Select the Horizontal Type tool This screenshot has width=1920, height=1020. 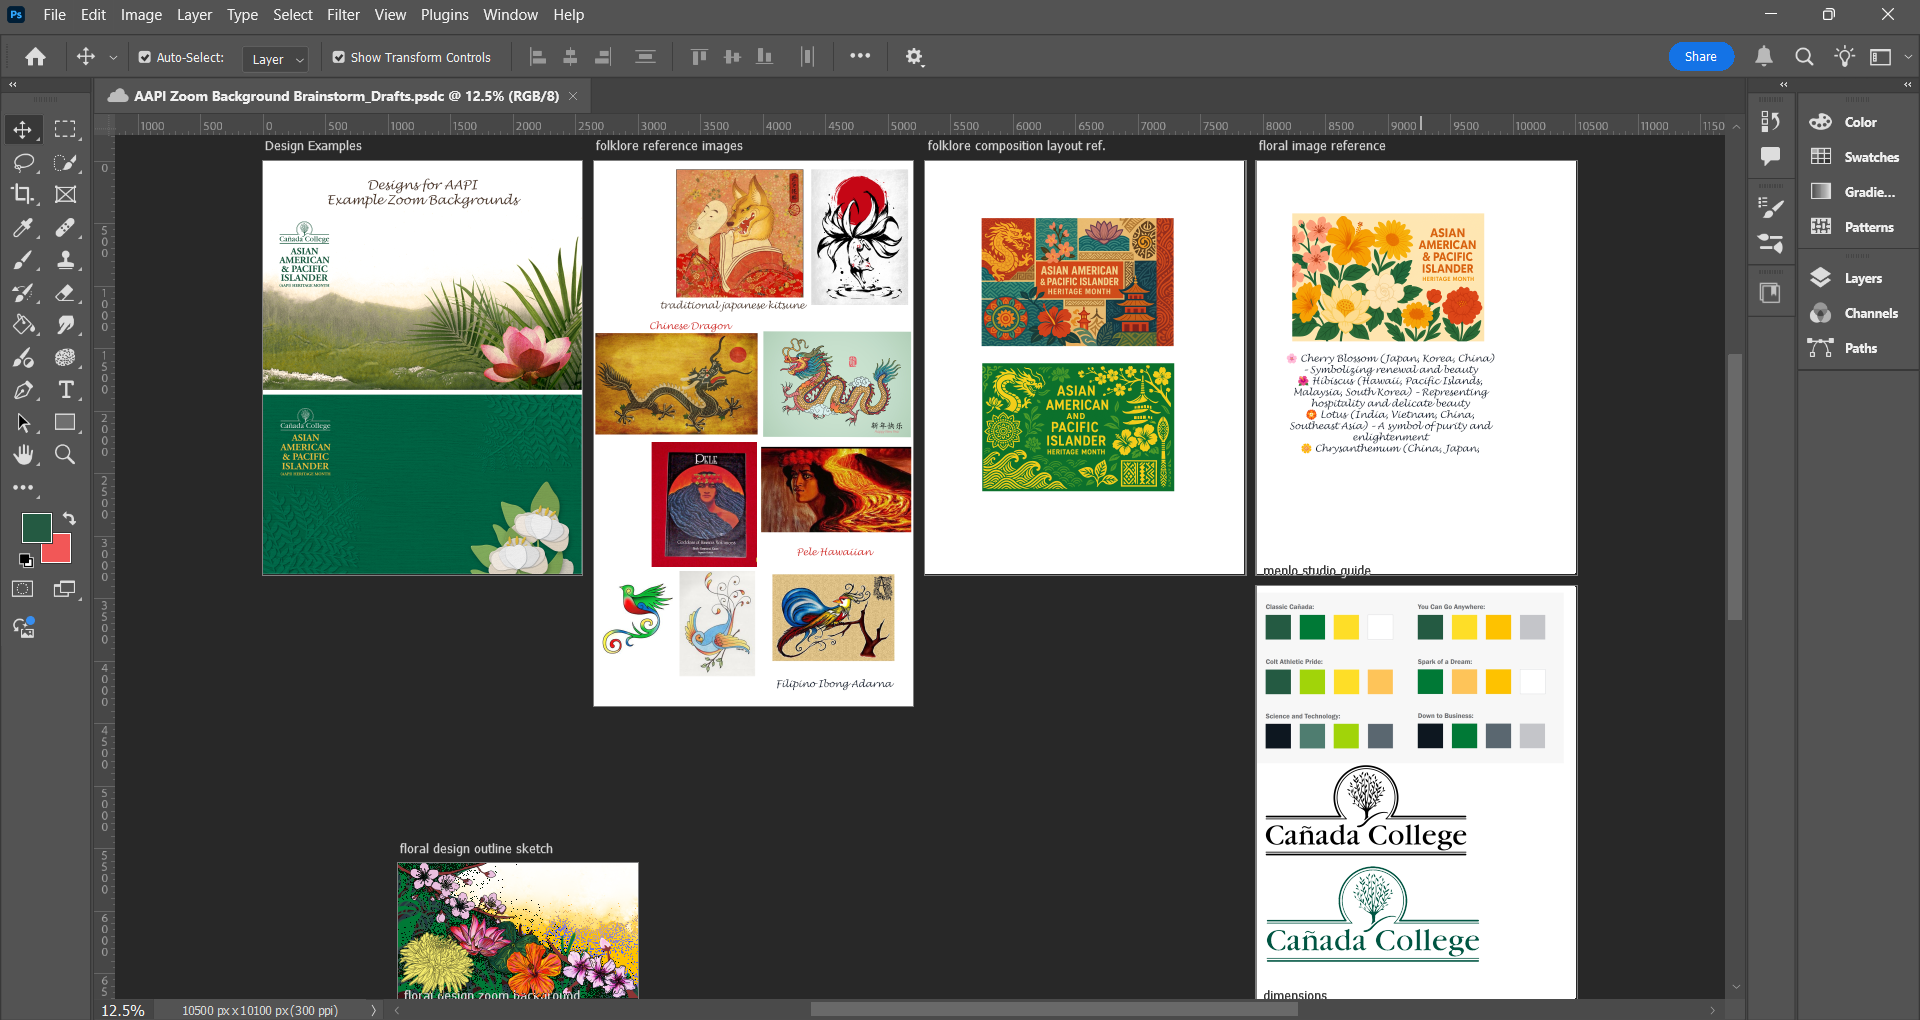(x=65, y=390)
